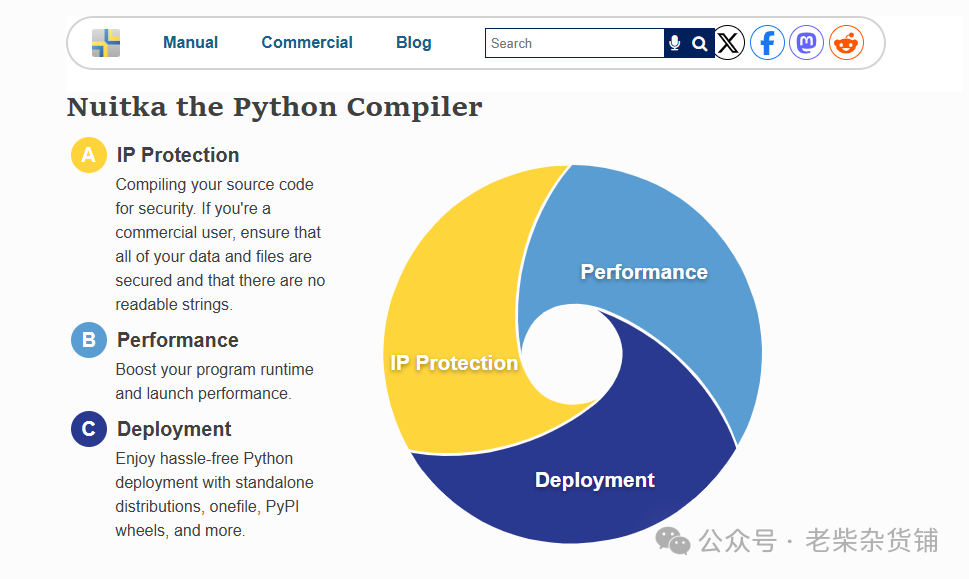
Task: Open the X (Twitter) social icon
Action: click(x=729, y=43)
